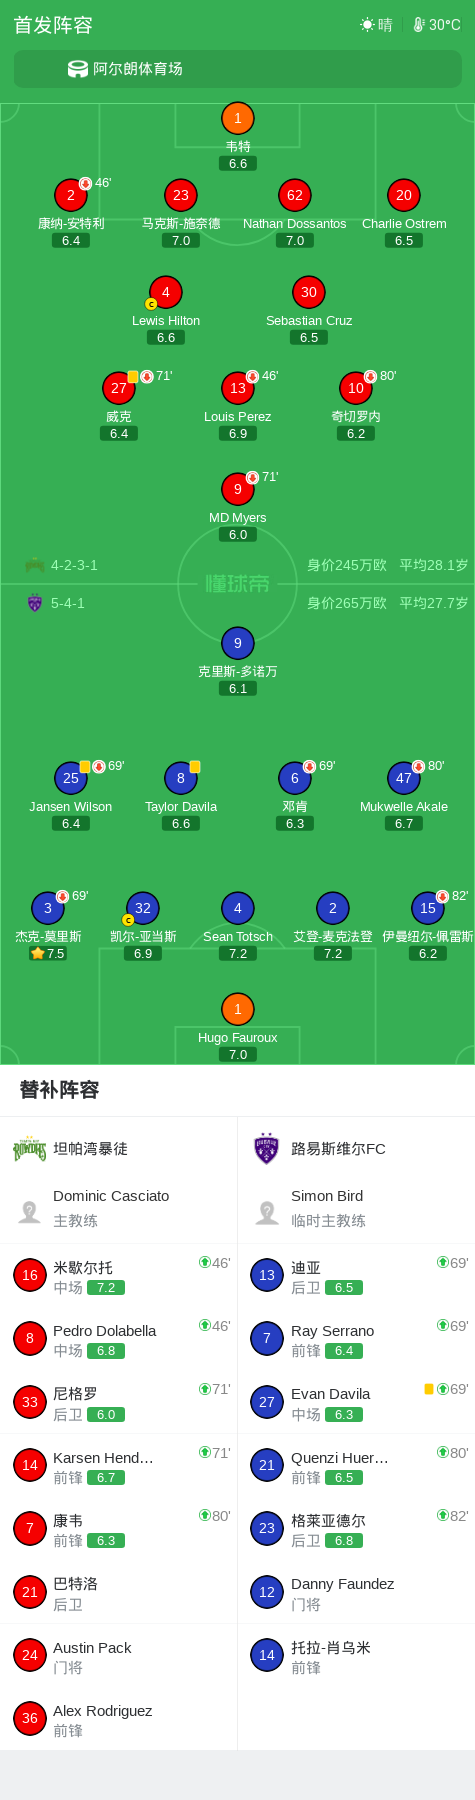Open substitute 米歇尔托 number 16 row
The height and width of the screenshot is (1800, 475).
(x=119, y=1275)
